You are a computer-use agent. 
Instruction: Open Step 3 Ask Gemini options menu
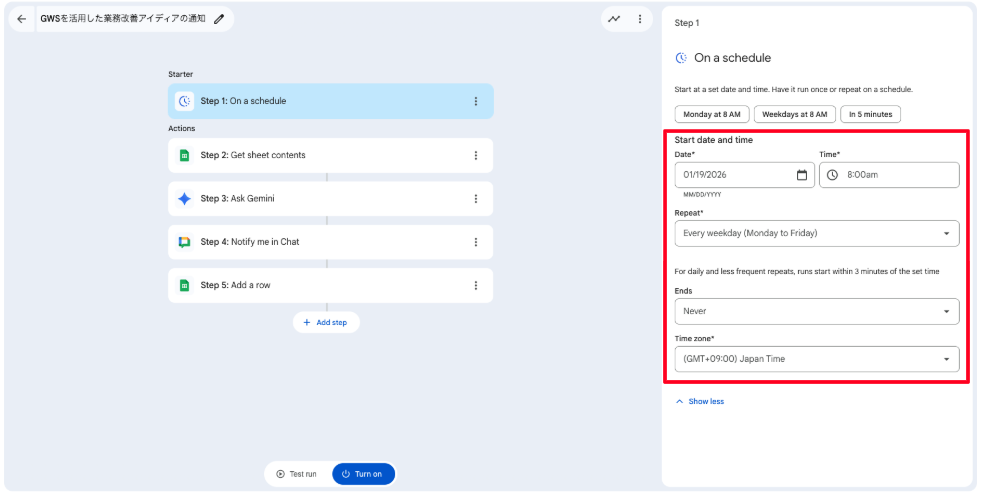[x=476, y=199]
